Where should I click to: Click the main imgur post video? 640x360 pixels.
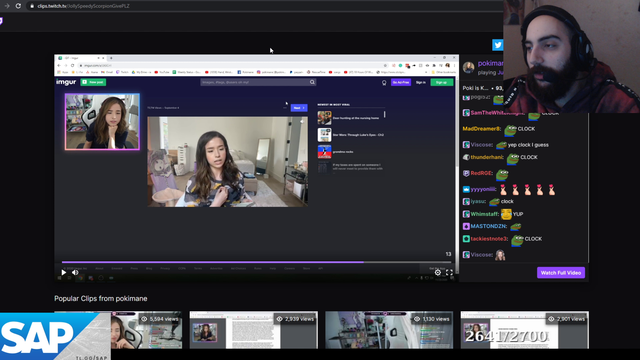[x=228, y=162]
